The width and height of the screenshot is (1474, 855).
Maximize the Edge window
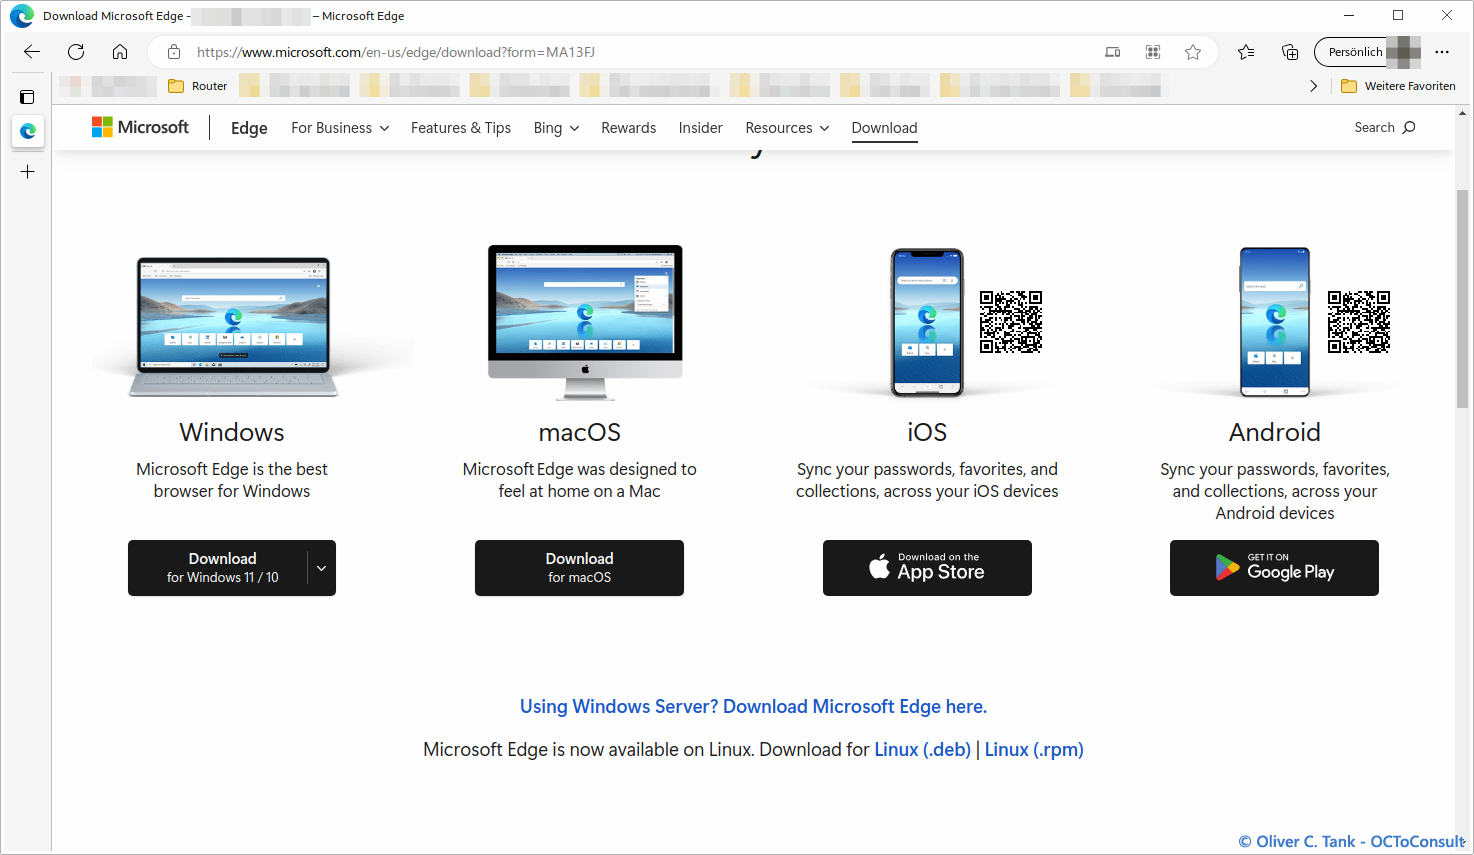tap(1398, 16)
